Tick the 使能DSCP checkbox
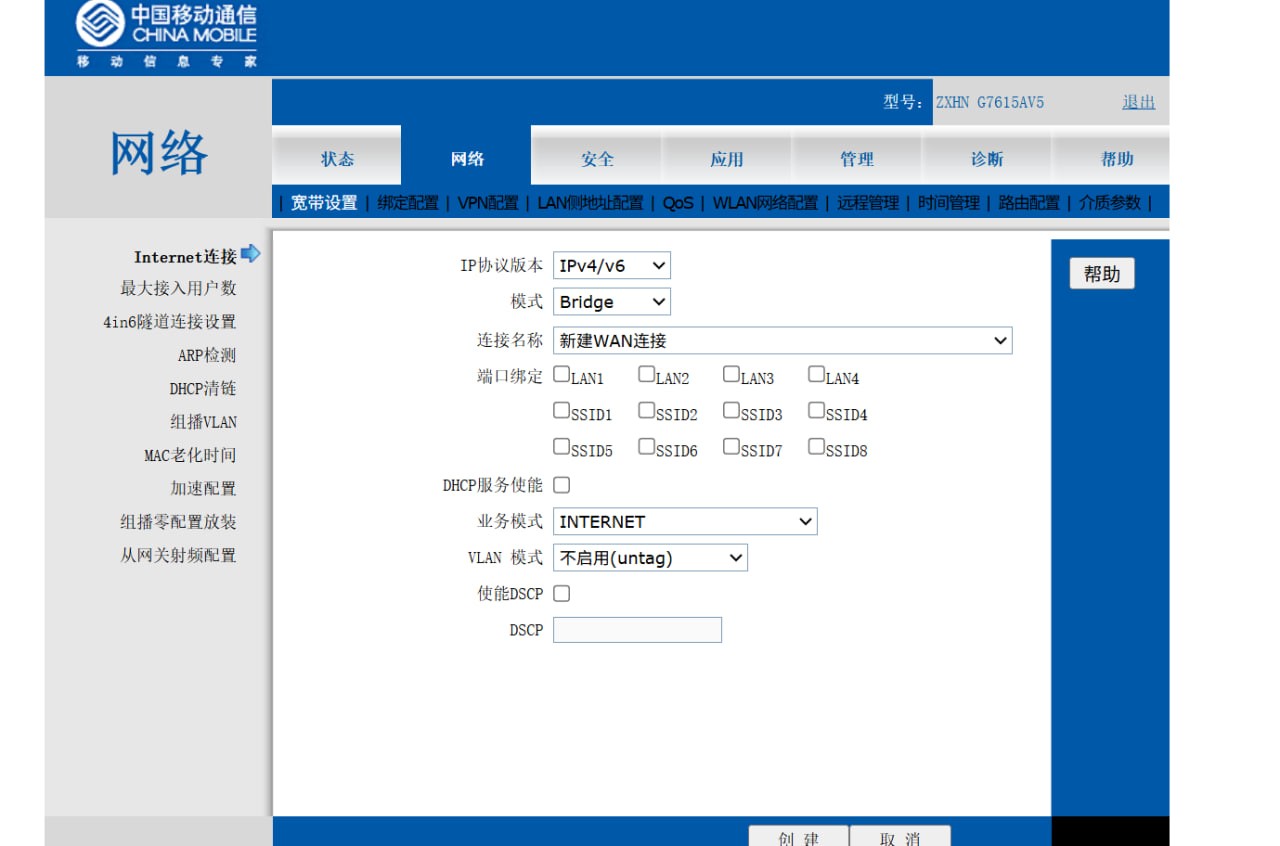Screen dimensions: 1280x846 point(562,594)
